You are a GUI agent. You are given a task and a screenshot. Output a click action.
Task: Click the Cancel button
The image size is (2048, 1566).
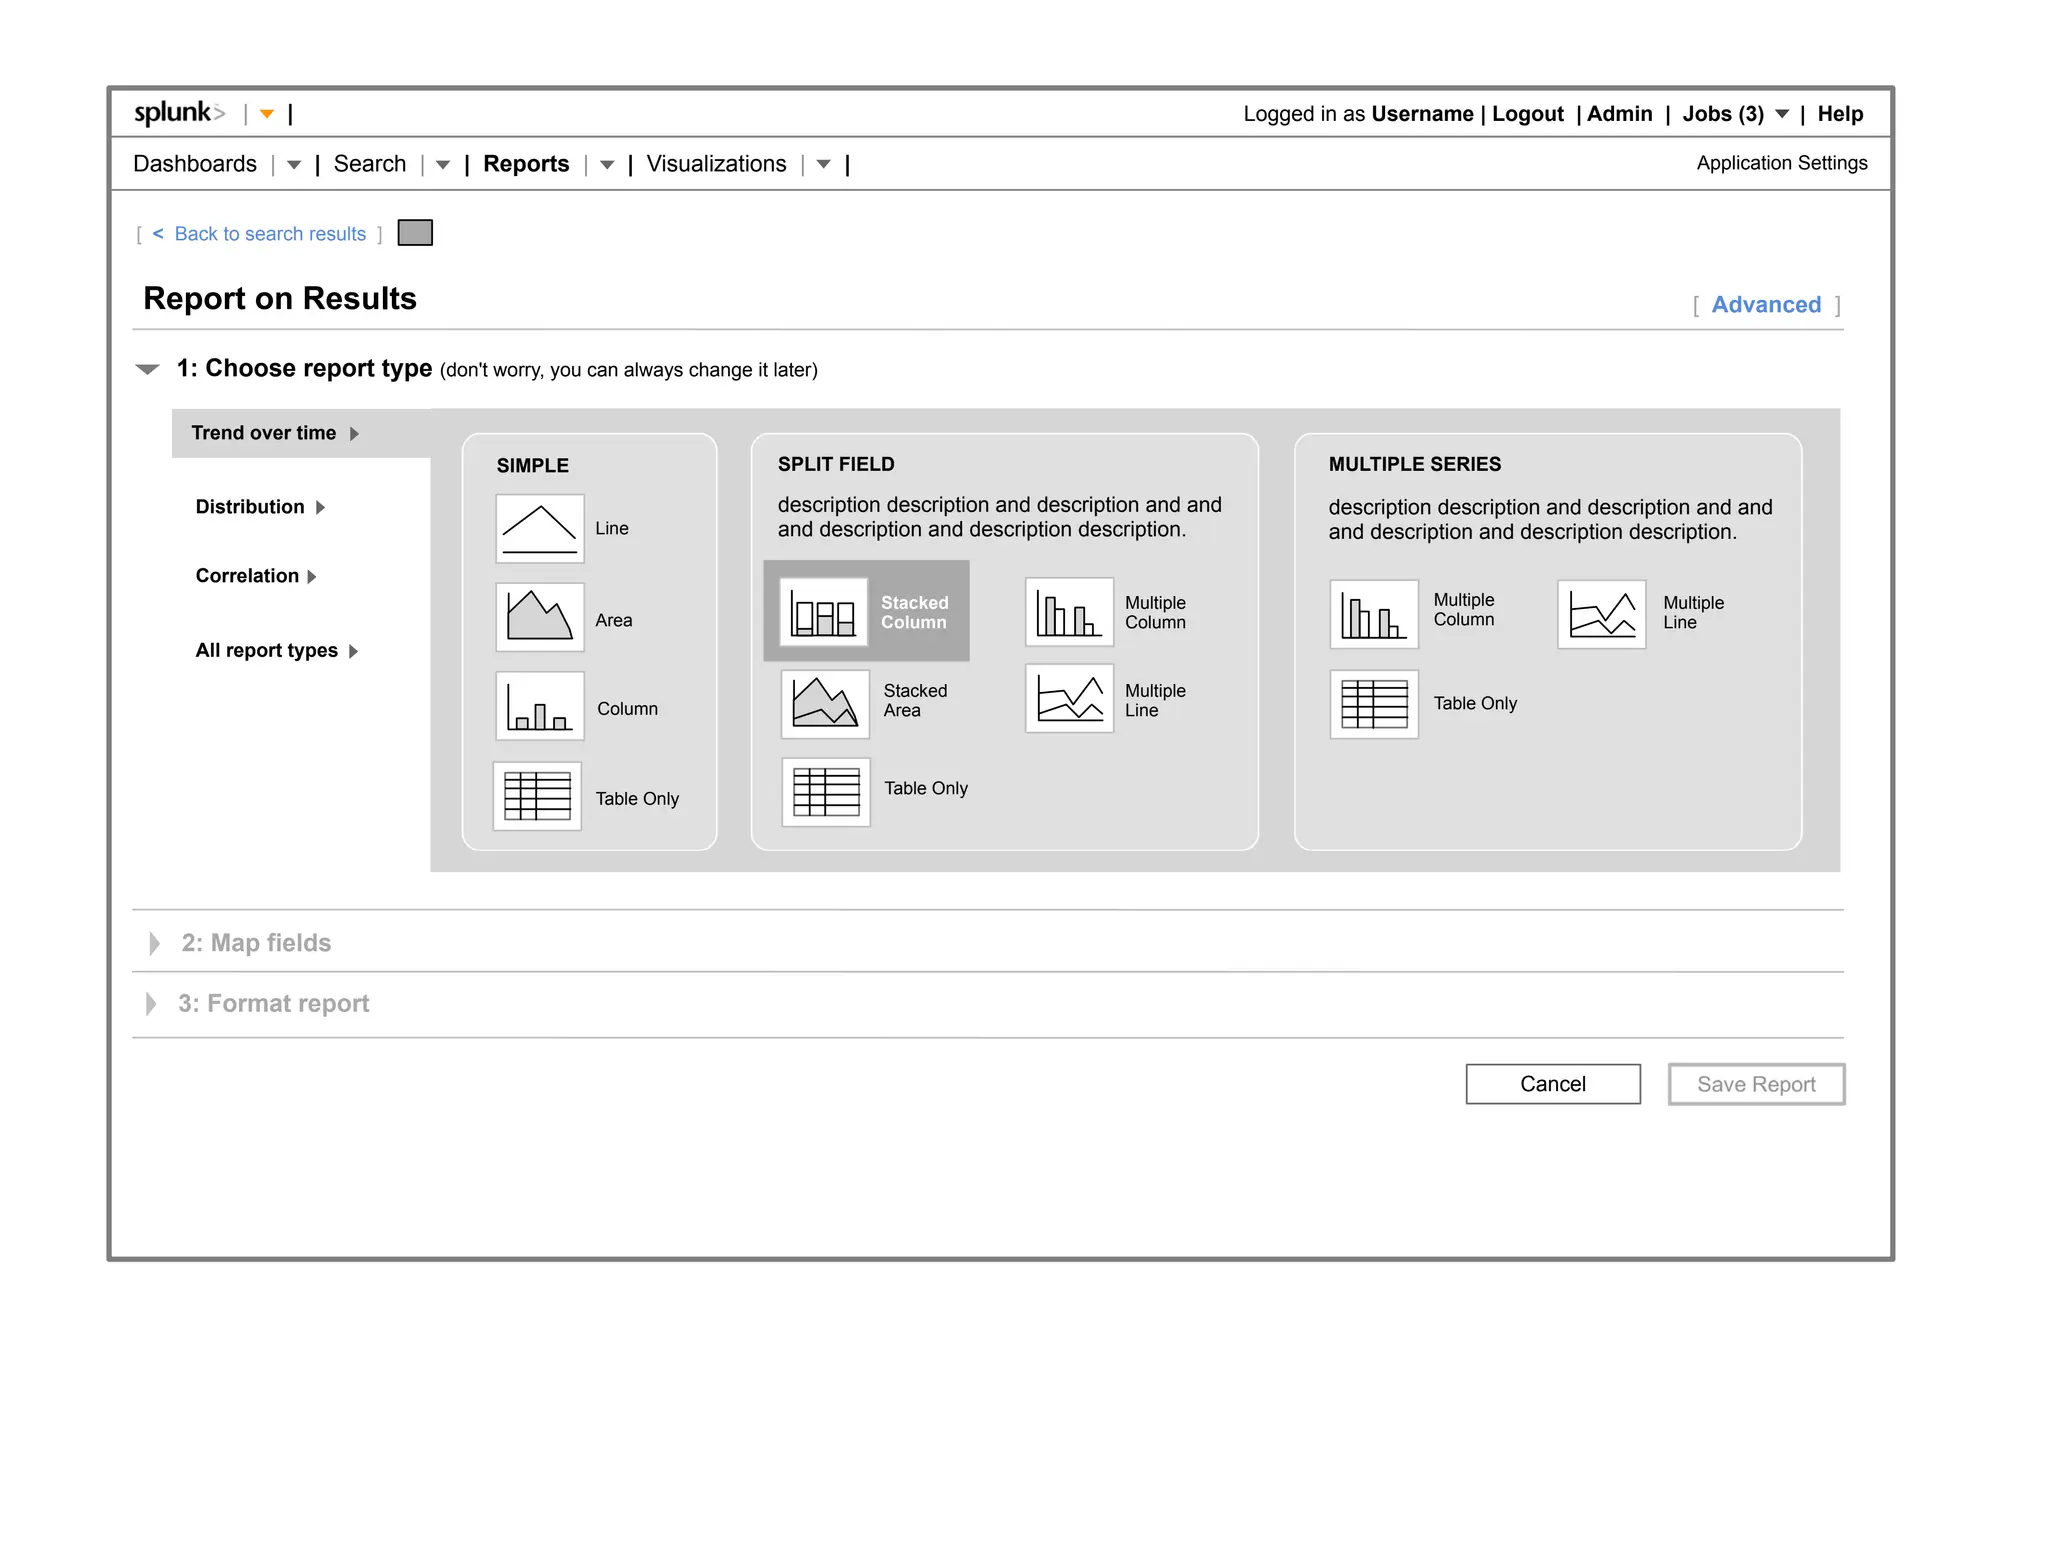pos(1553,1084)
